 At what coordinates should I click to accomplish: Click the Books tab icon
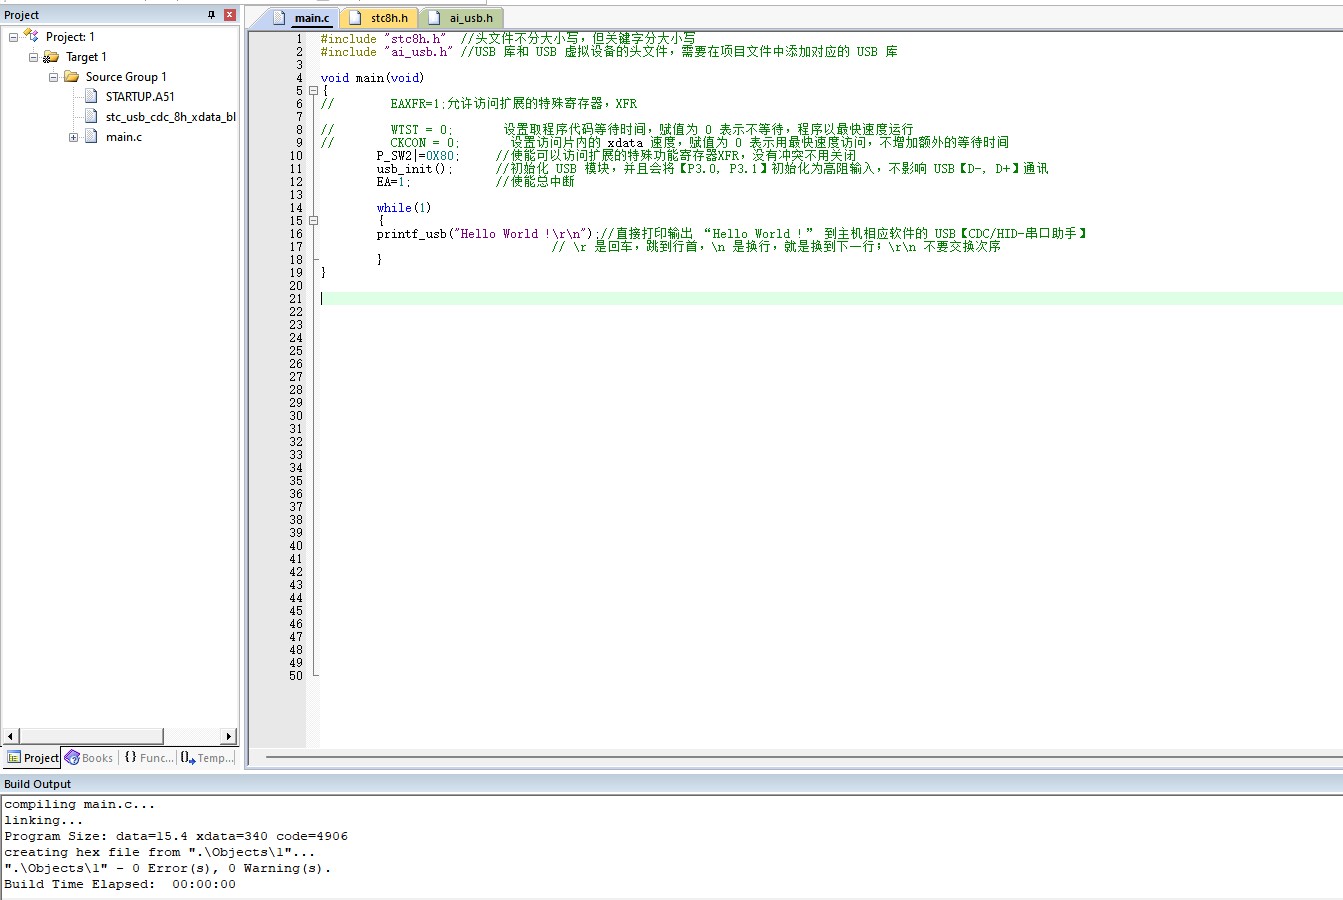[72, 758]
